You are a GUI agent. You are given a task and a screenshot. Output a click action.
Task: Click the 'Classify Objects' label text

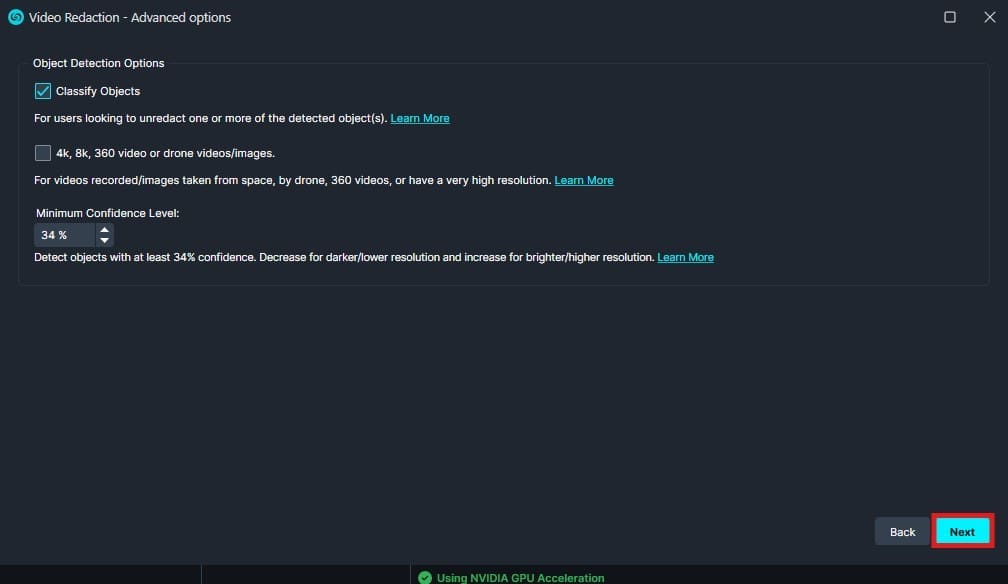[98, 91]
